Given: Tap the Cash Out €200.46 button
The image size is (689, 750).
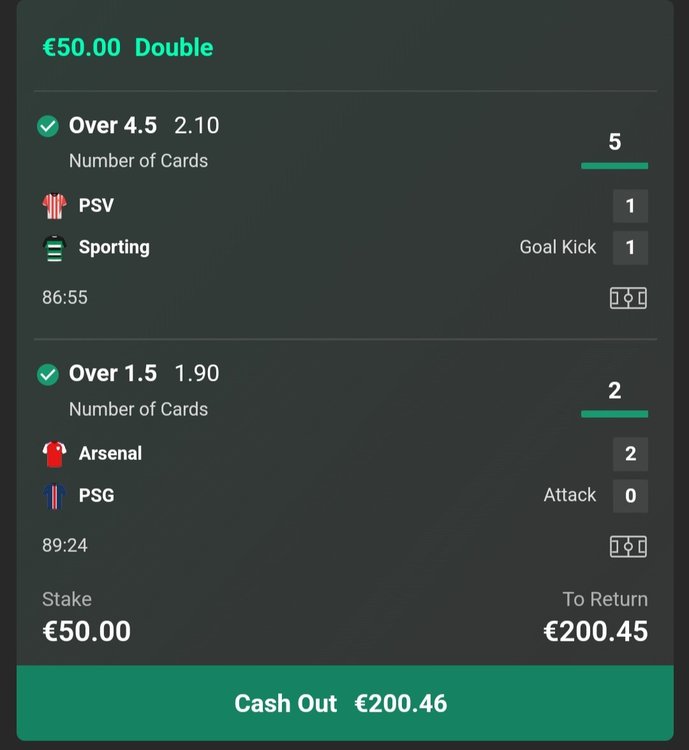Looking at the screenshot, I should (345, 703).
